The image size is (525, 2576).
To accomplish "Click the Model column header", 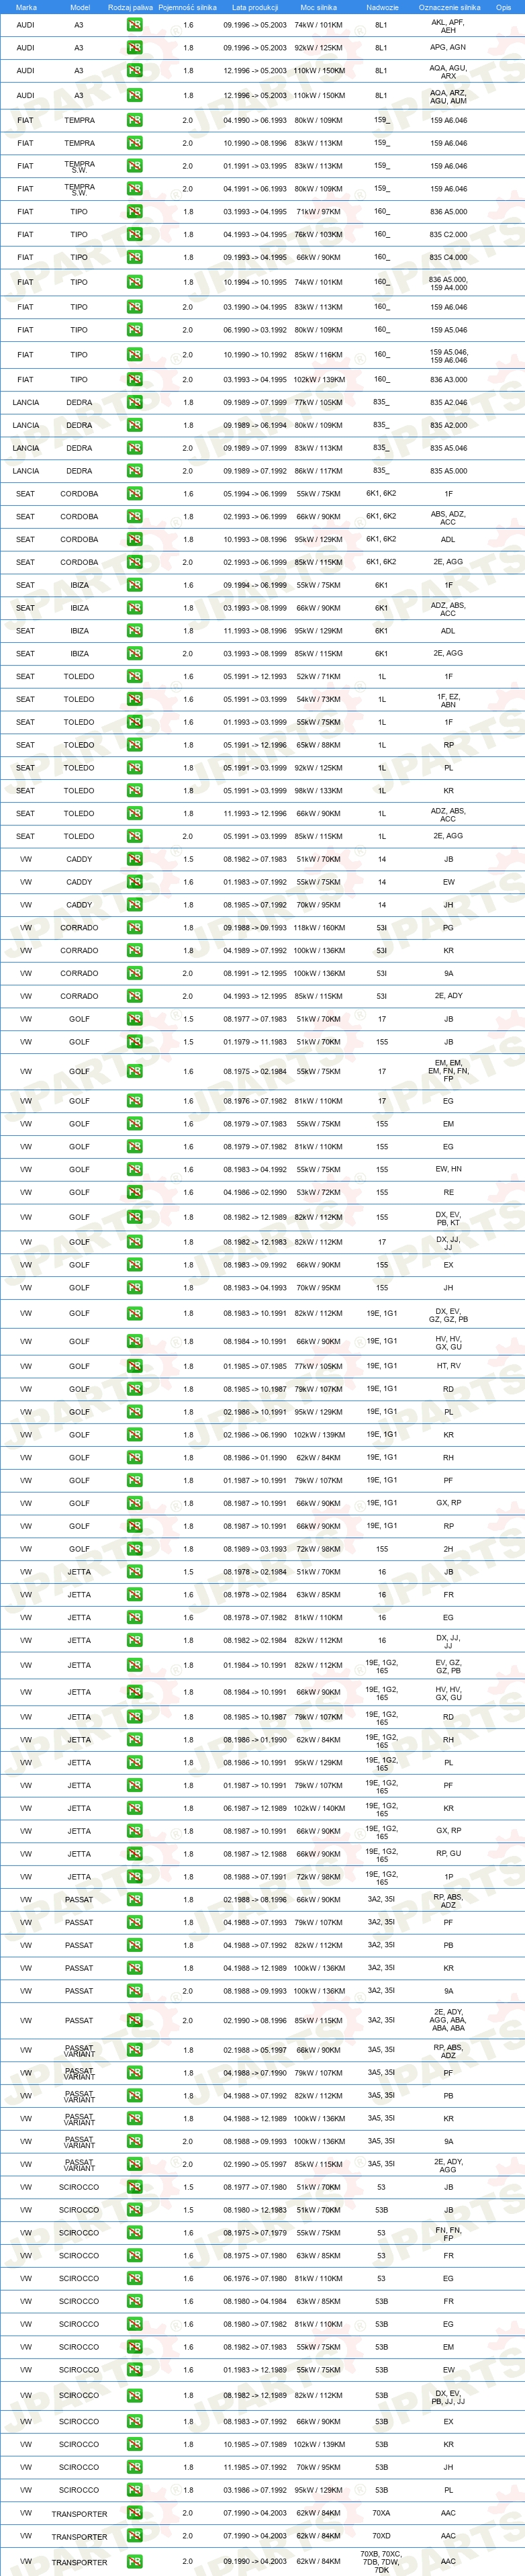I will pyautogui.click(x=80, y=7).
